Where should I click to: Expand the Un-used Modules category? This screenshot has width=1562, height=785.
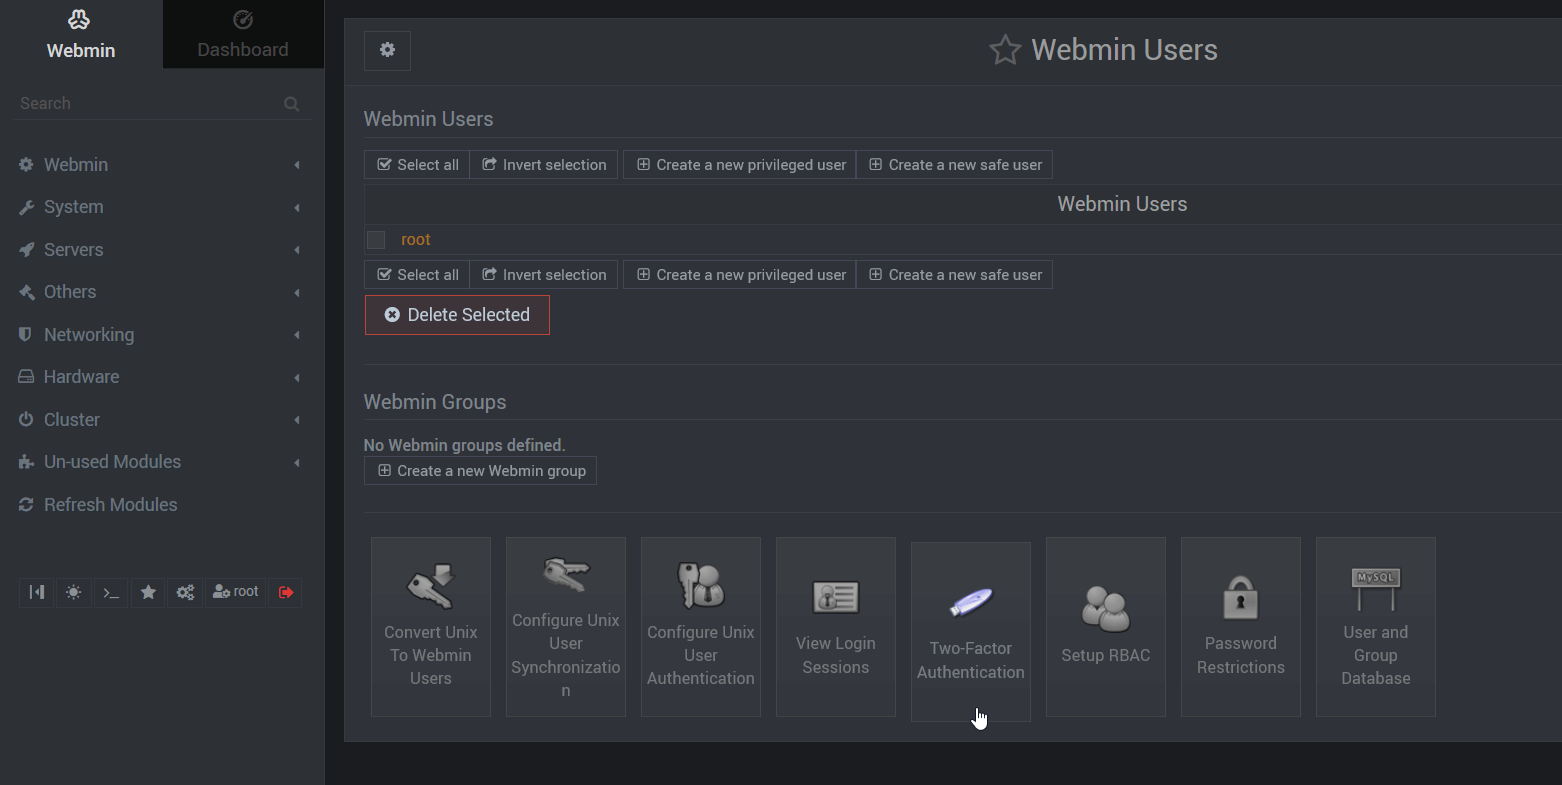(160, 462)
